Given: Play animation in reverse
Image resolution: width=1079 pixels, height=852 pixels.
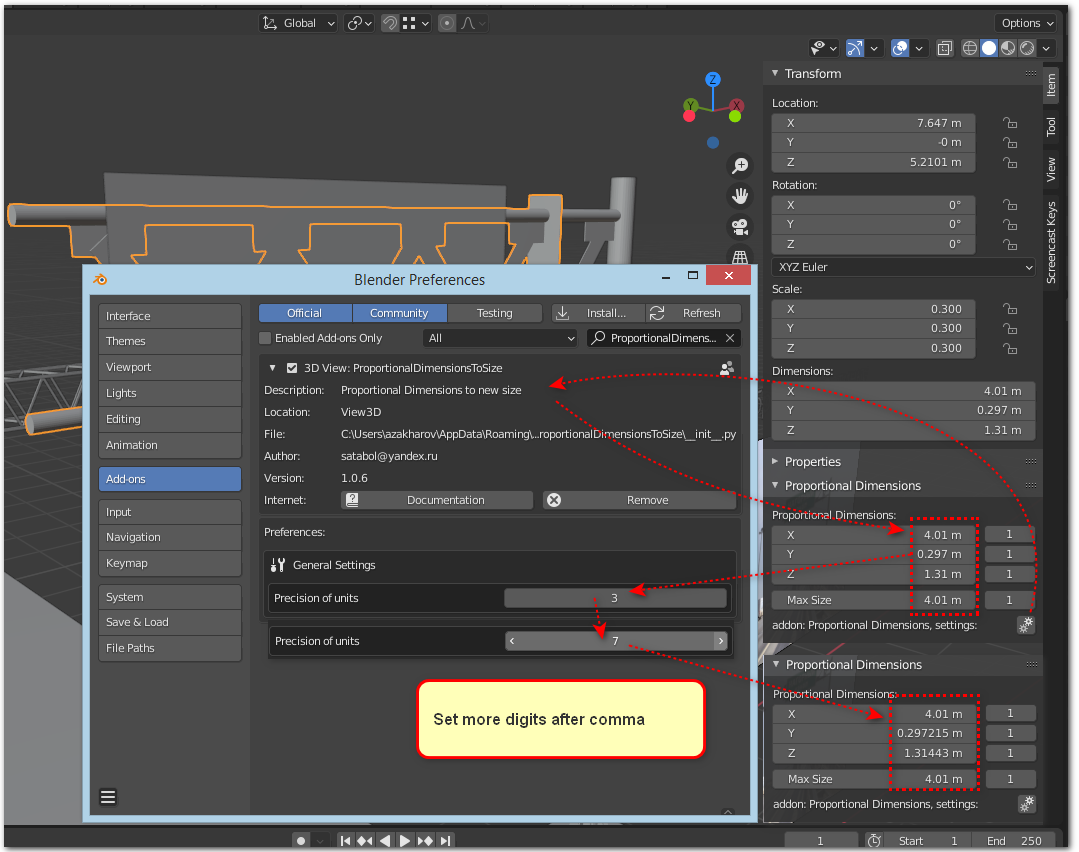Looking at the screenshot, I should point(385,840).
